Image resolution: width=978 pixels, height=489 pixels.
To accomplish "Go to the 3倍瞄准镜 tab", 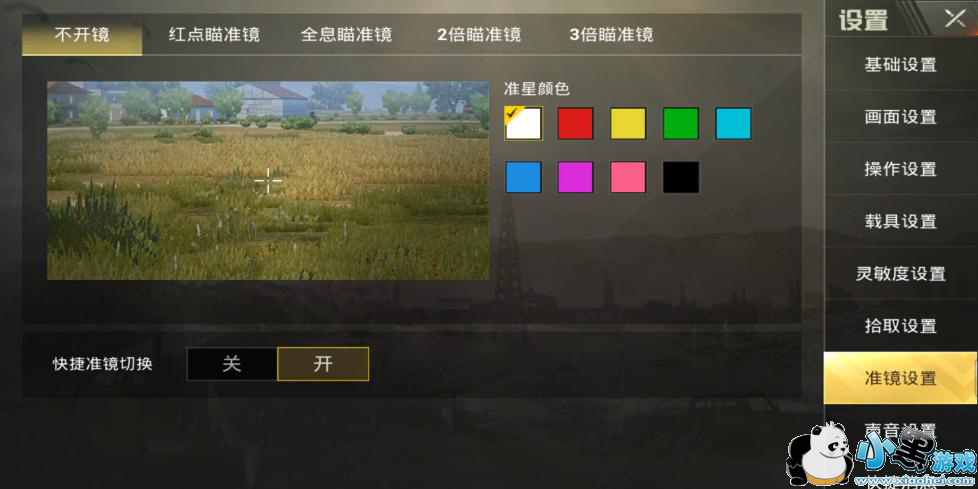I will pyautogui.click(x=611, y=34).
